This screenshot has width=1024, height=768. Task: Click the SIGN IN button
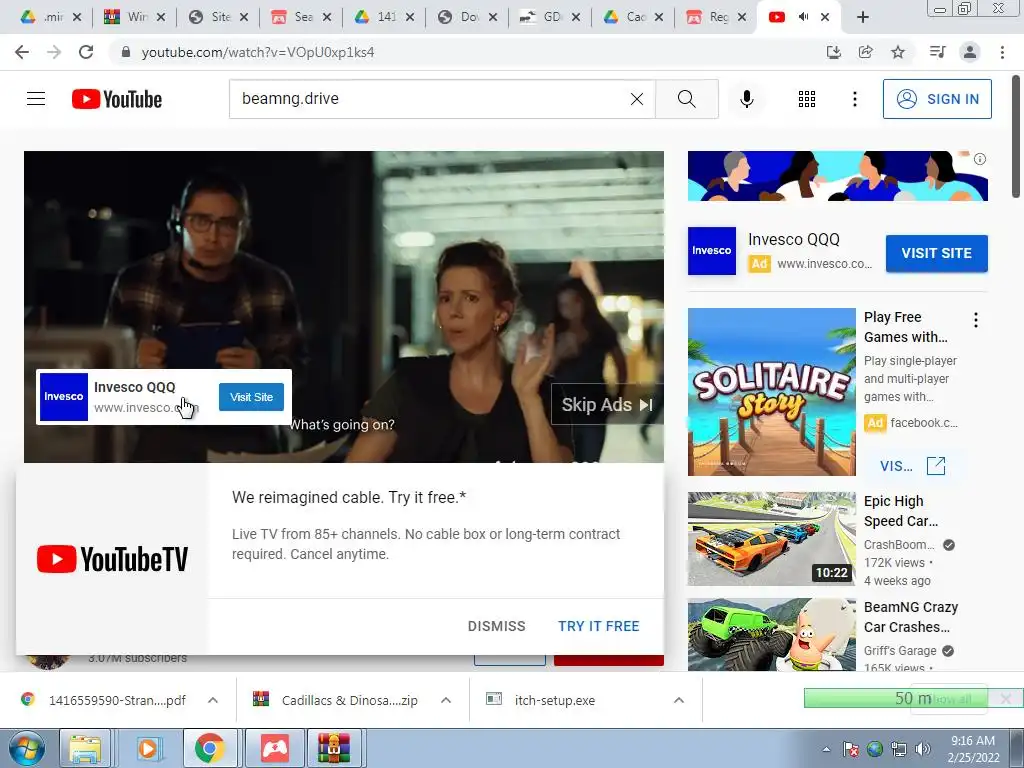click(937, 99)
